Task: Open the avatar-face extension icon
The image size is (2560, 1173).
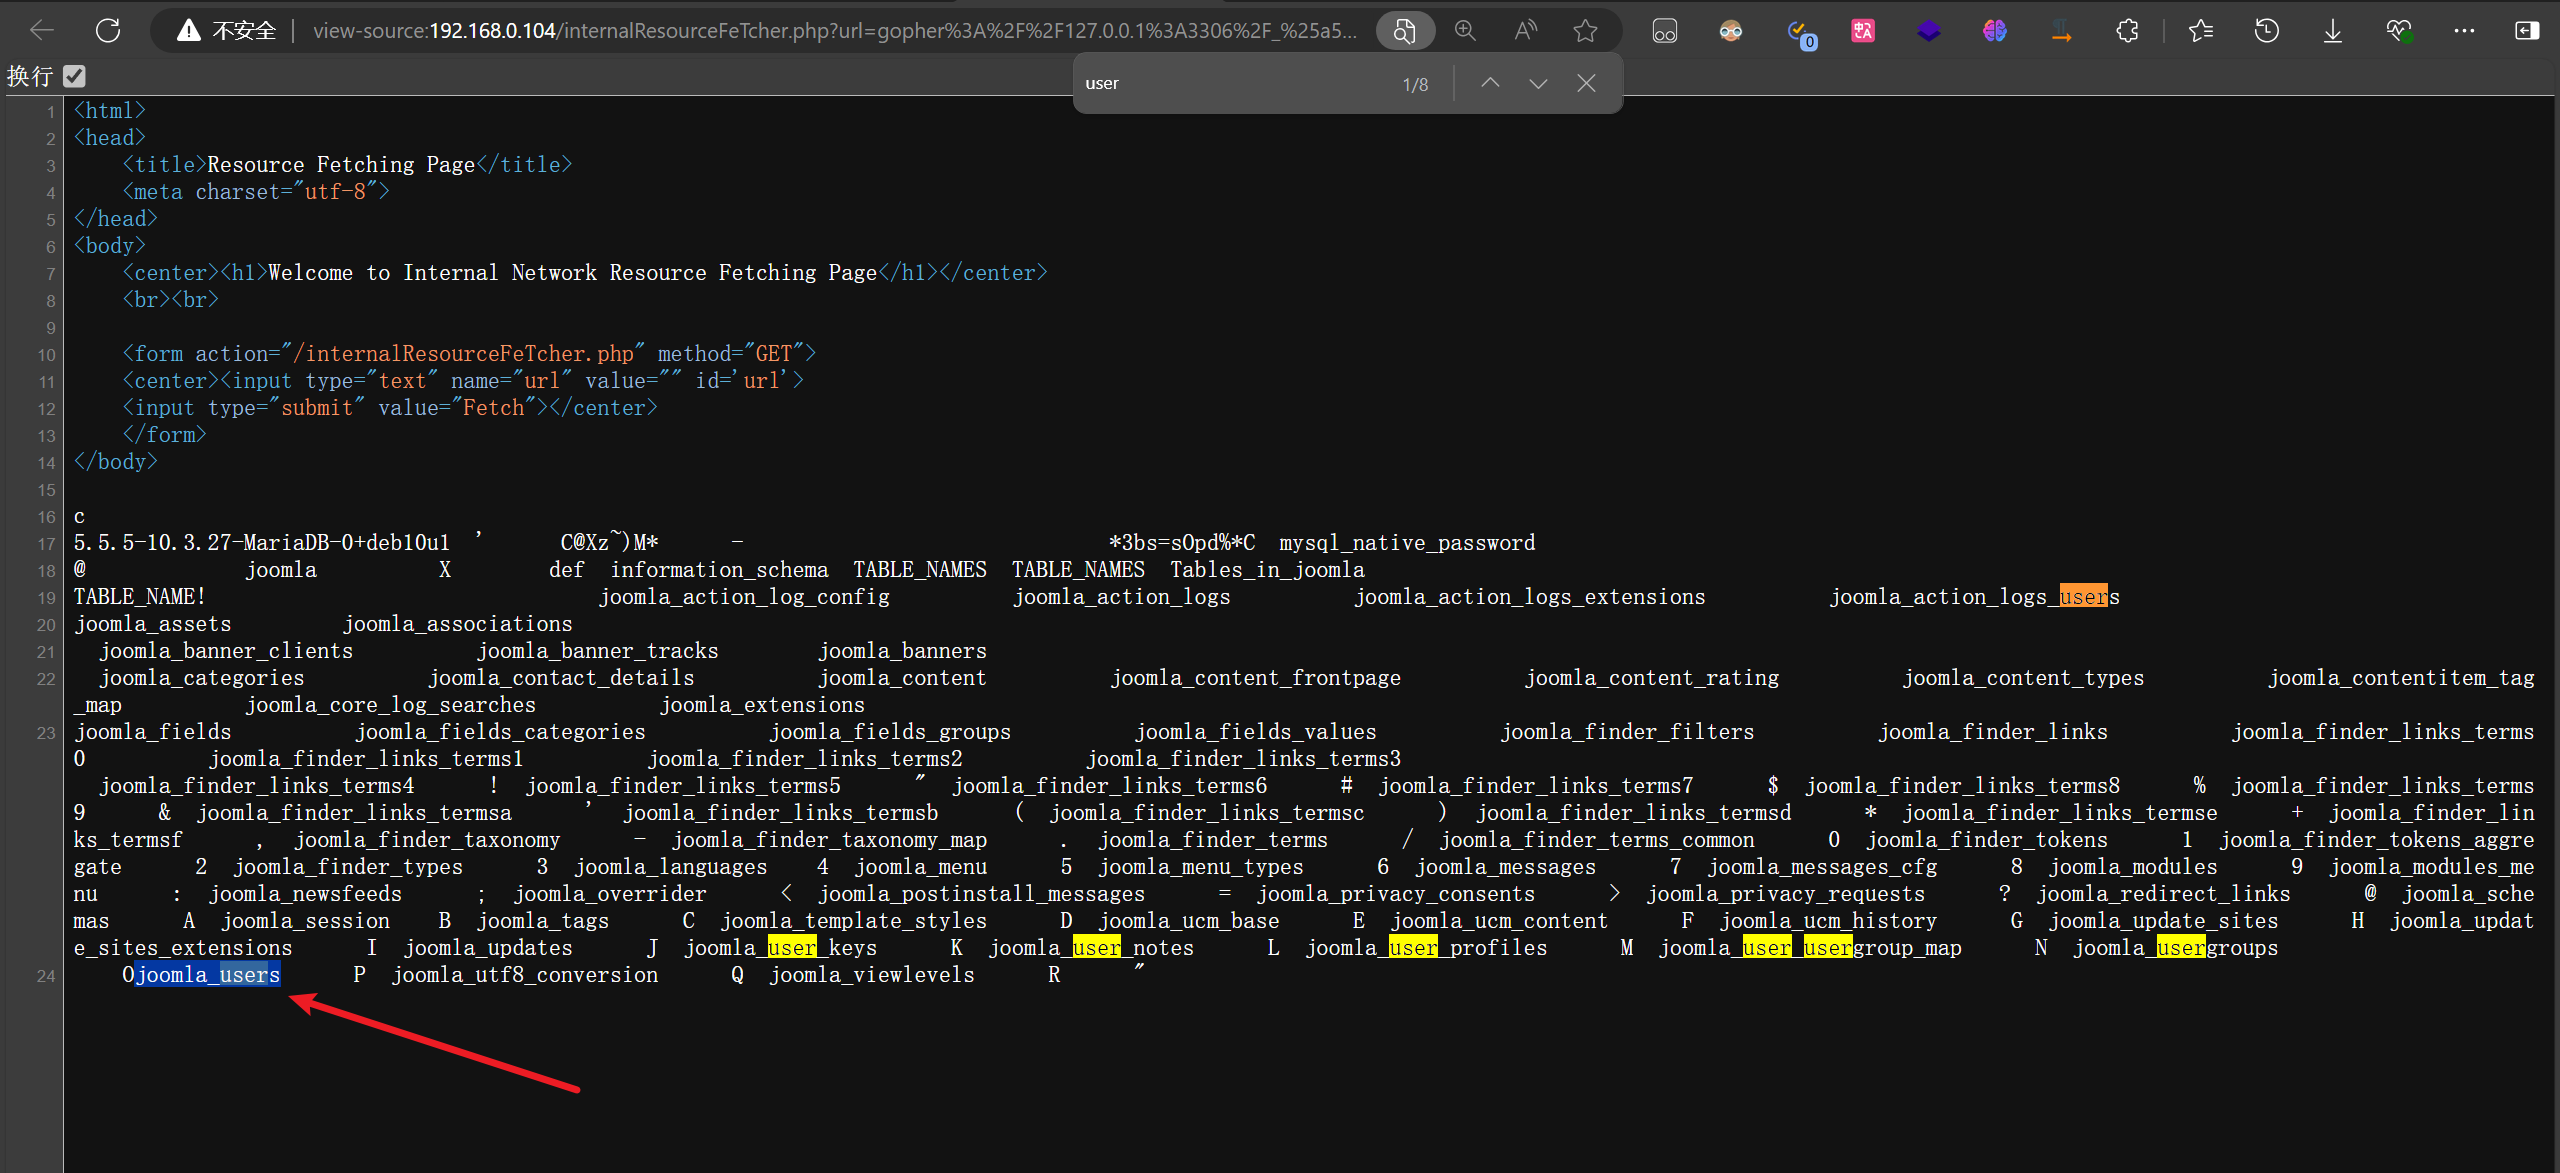Action: (x=1731, y=31)
